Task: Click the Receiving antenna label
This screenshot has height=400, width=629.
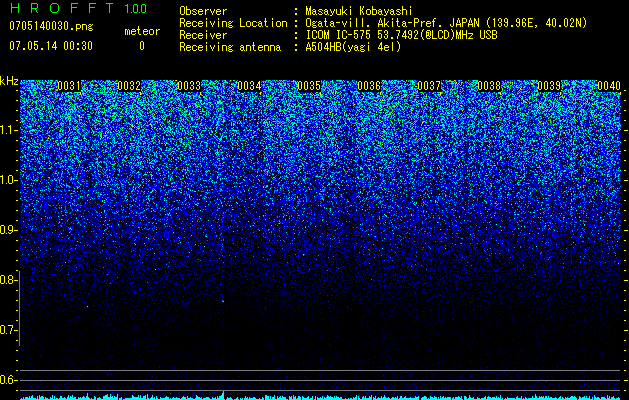Action: [230, 47]
